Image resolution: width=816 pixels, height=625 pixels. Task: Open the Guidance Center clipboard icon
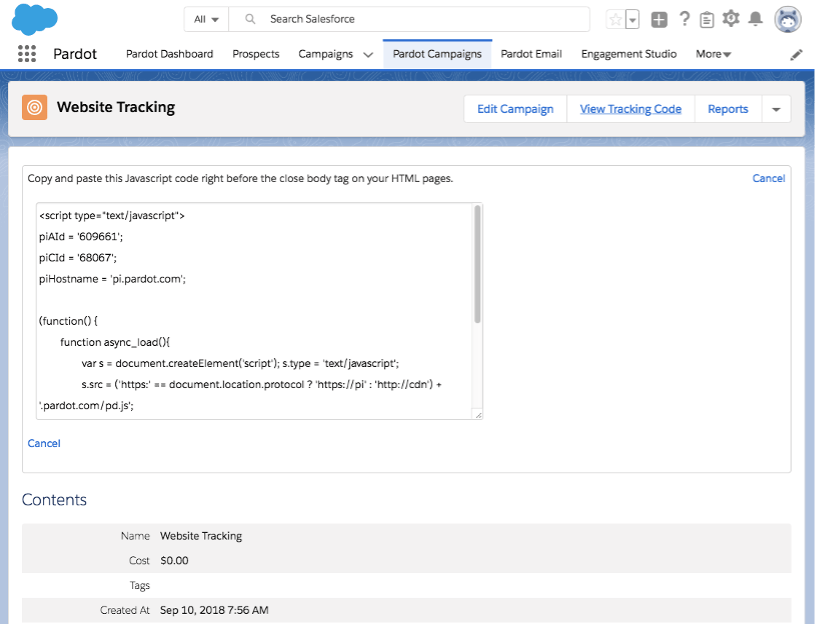tap(707, 19)
